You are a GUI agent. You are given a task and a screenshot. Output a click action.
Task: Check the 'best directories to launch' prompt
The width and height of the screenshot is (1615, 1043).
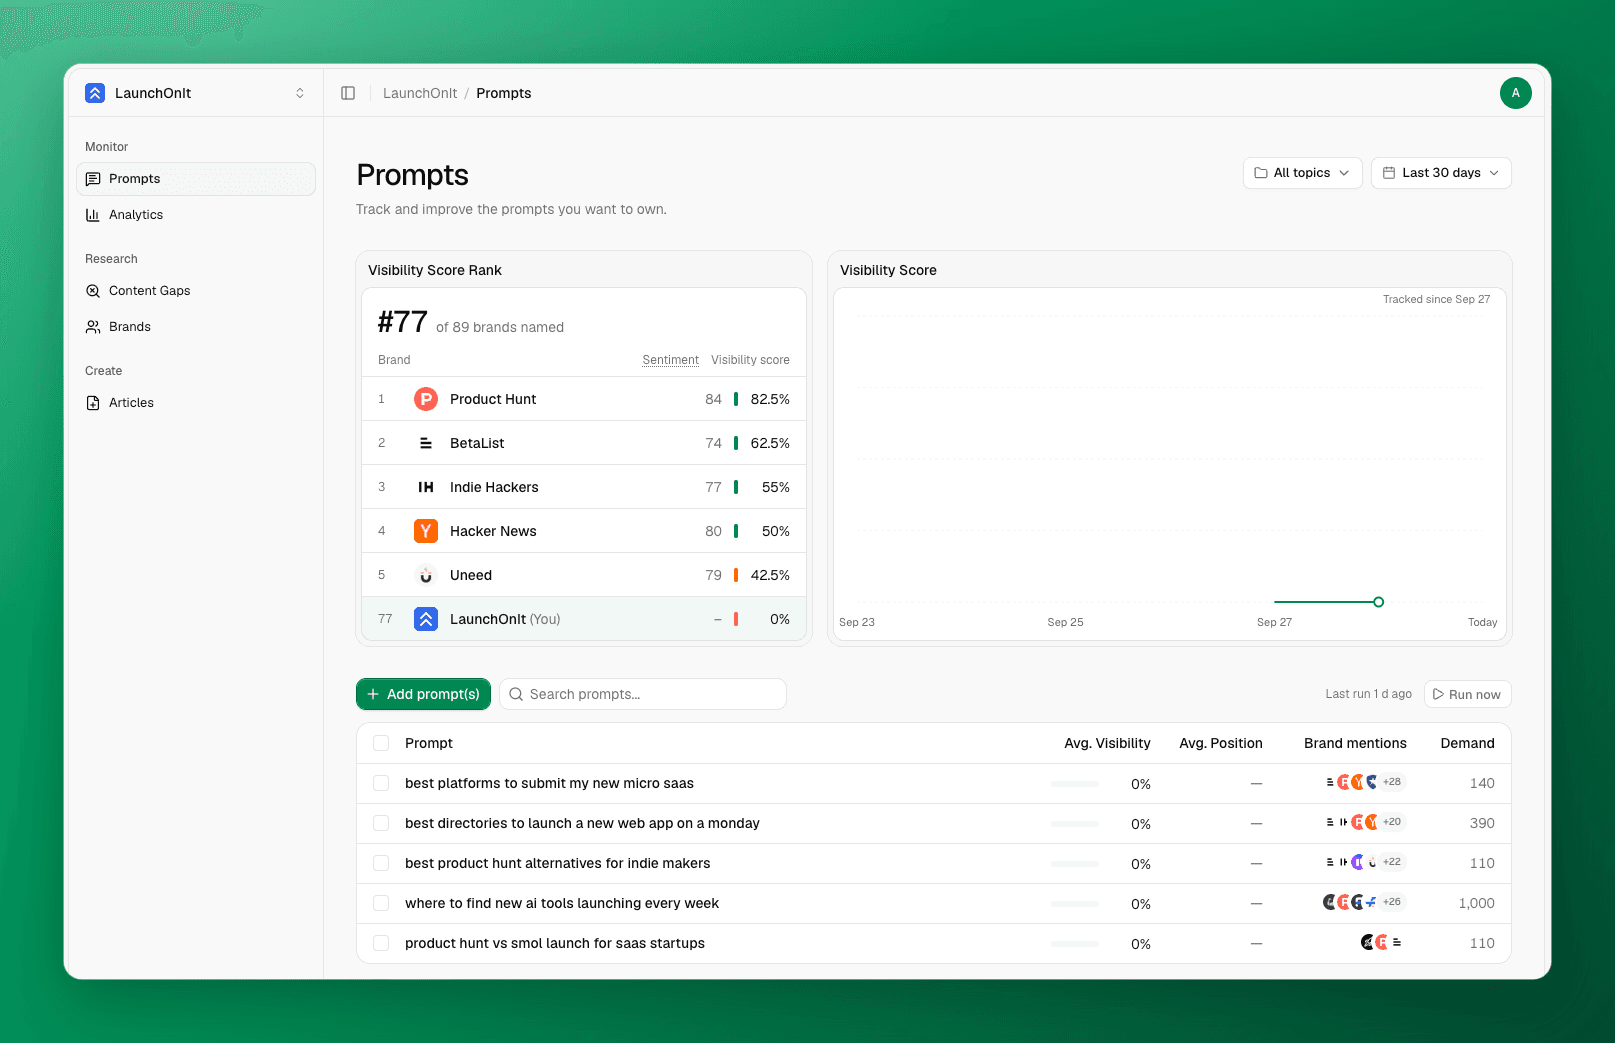coord(381,823)
